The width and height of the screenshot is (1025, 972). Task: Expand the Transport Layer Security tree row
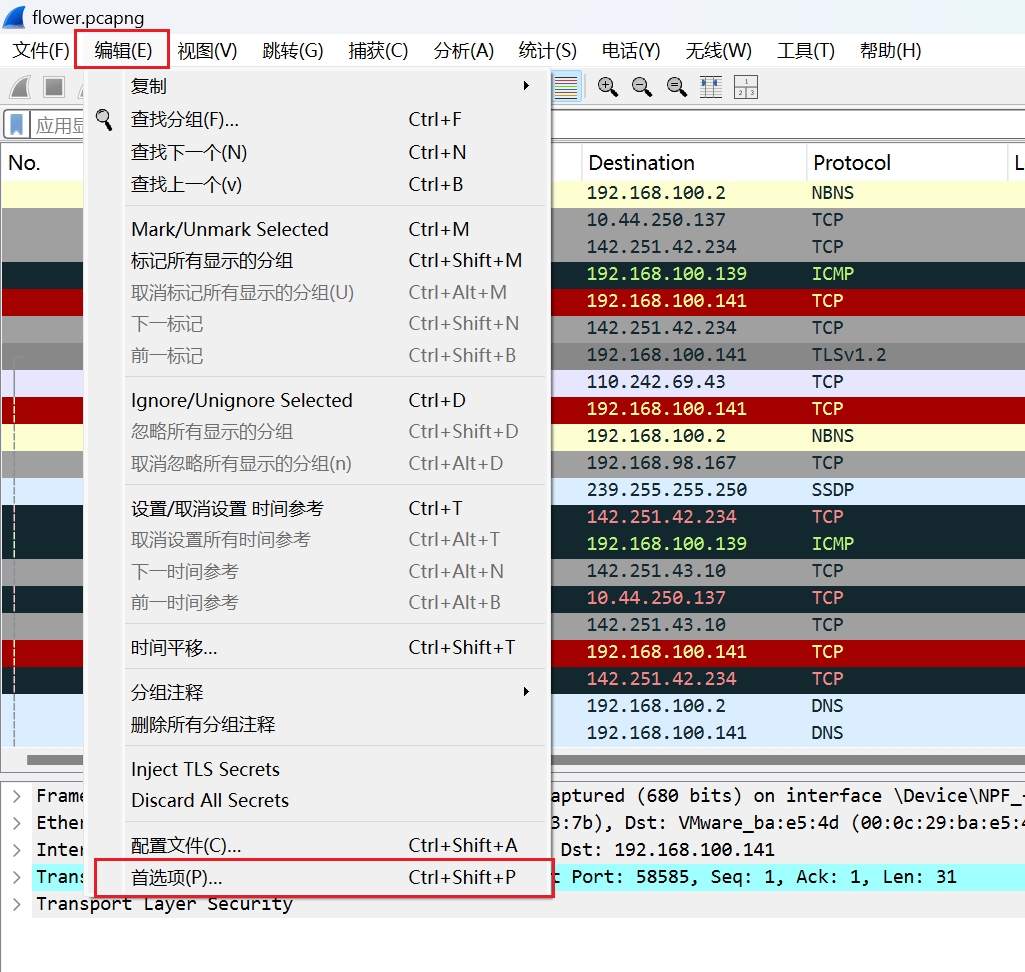point(17,904)
